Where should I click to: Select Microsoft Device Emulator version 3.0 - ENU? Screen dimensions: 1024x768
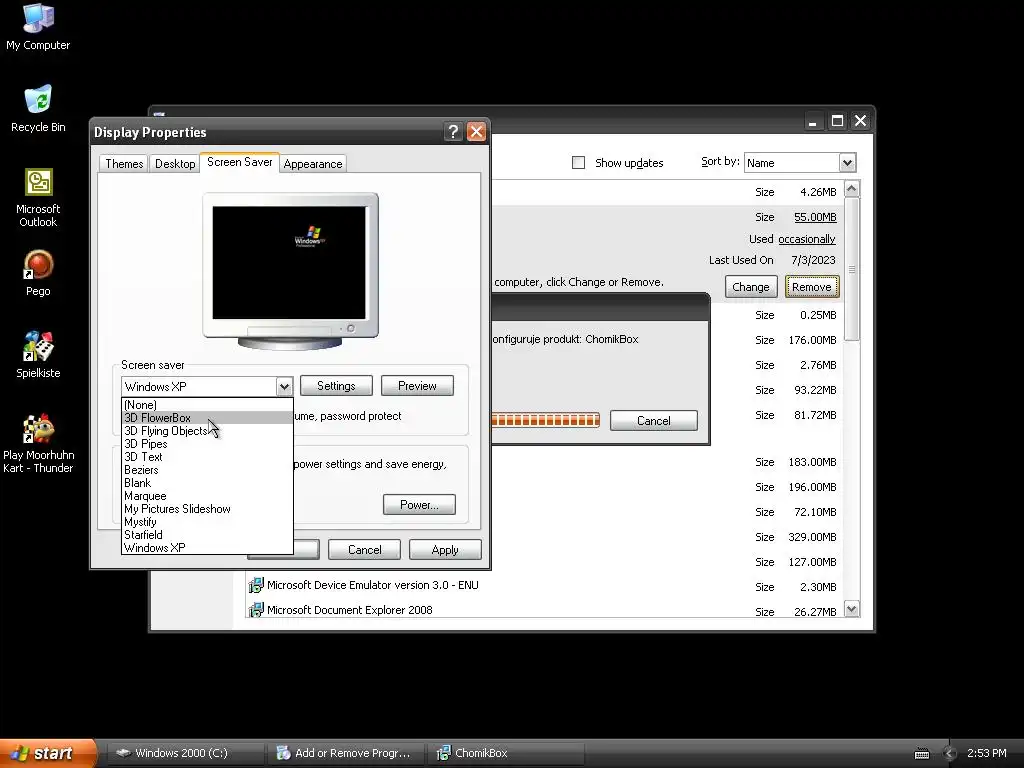[x=373, y=585]
